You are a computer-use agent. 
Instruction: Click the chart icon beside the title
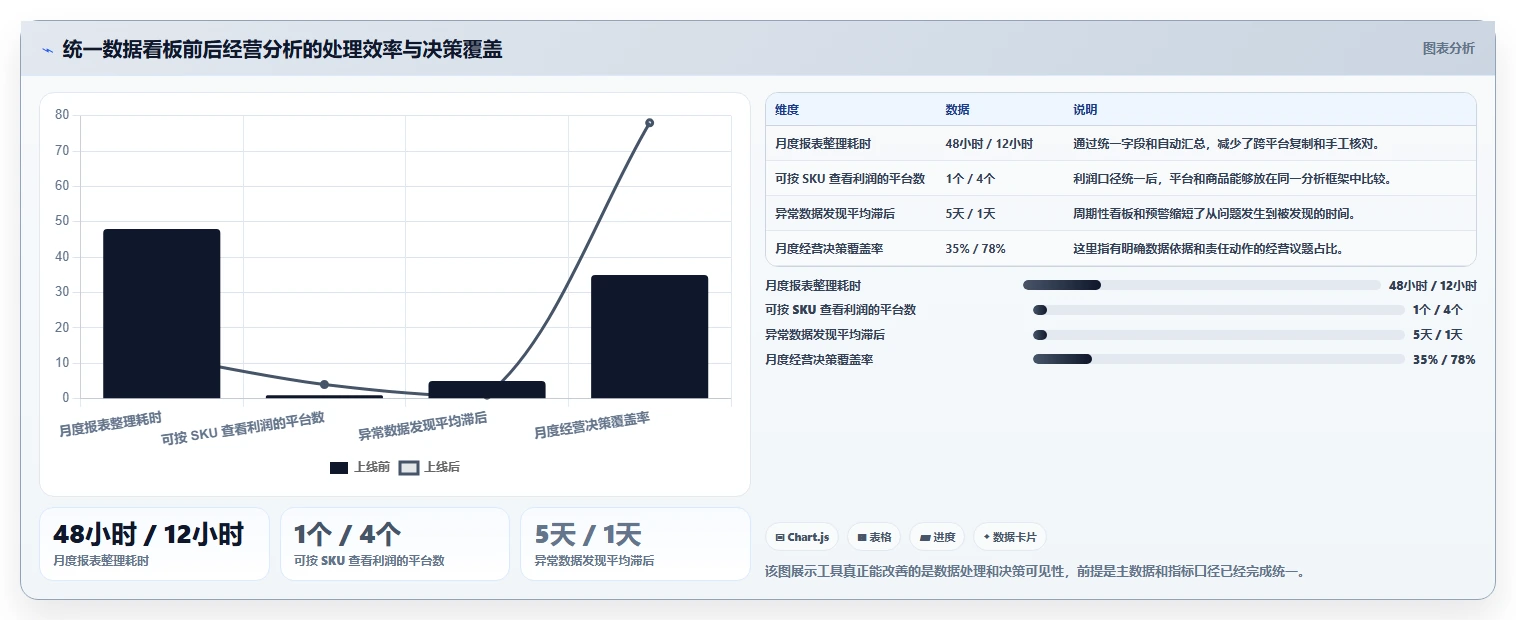[x=47, y=50]
